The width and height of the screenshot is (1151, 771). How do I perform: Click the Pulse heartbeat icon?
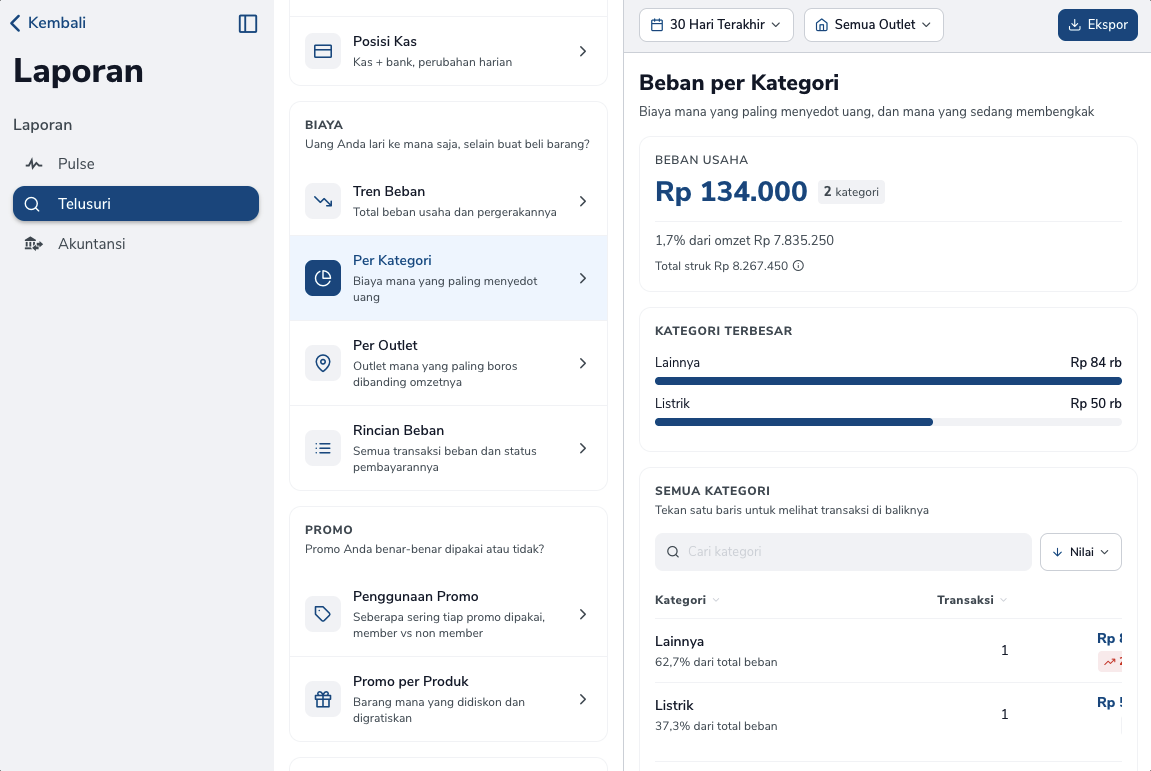[x=33, y=164]
